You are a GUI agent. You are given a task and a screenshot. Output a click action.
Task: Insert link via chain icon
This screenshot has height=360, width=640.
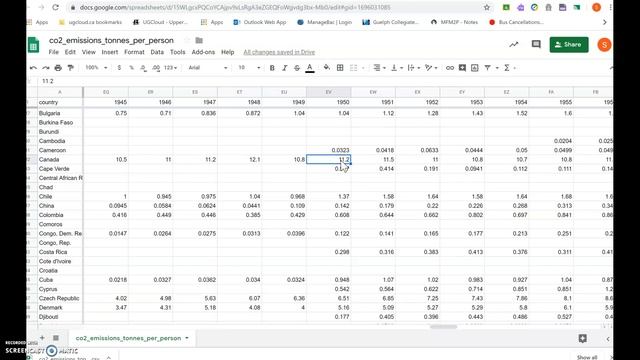tap(450, 68)
